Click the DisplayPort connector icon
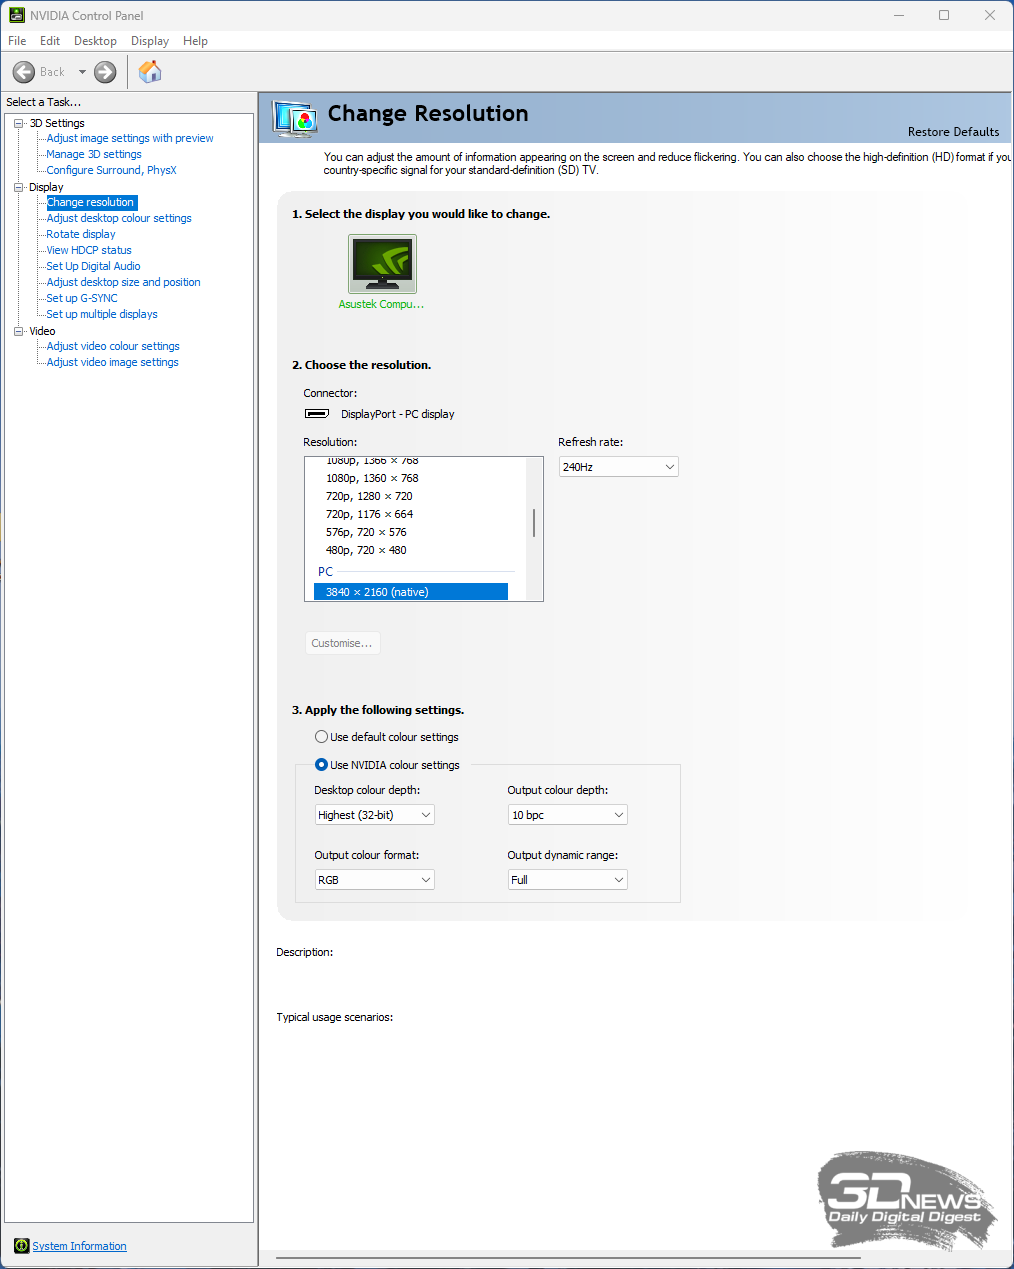 coord(317,414)
